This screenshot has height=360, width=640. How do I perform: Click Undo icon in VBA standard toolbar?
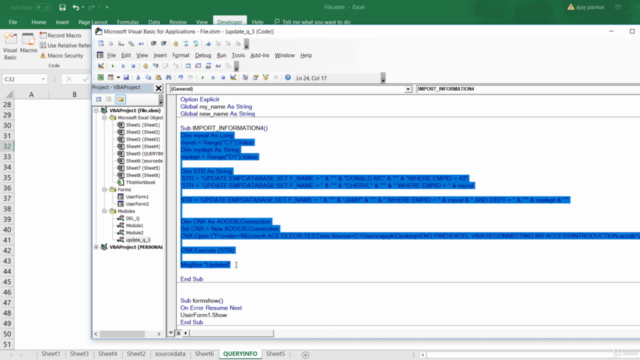tap(180, 78)
